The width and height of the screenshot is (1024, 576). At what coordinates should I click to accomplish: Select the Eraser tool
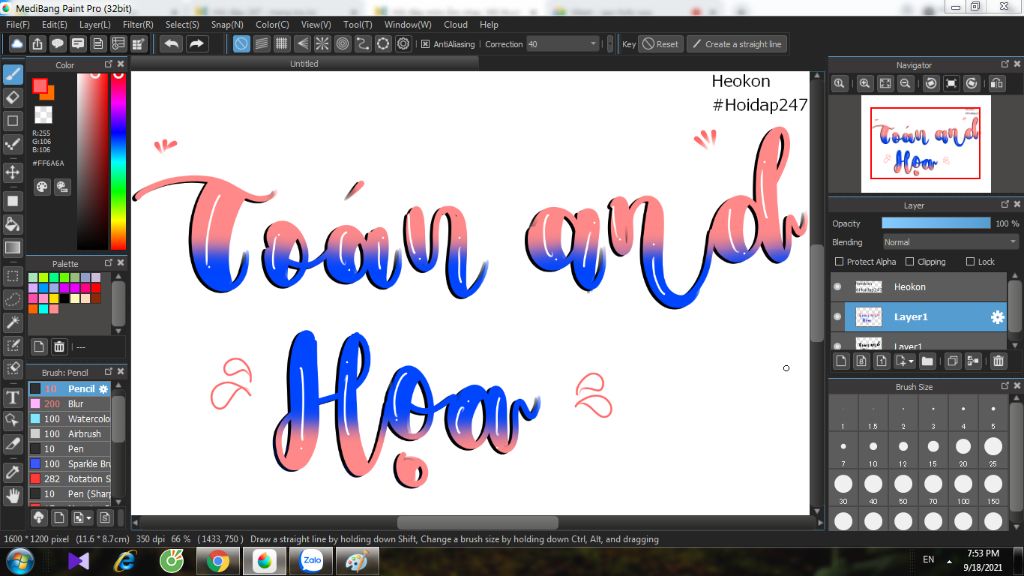(x=12, y=98)
